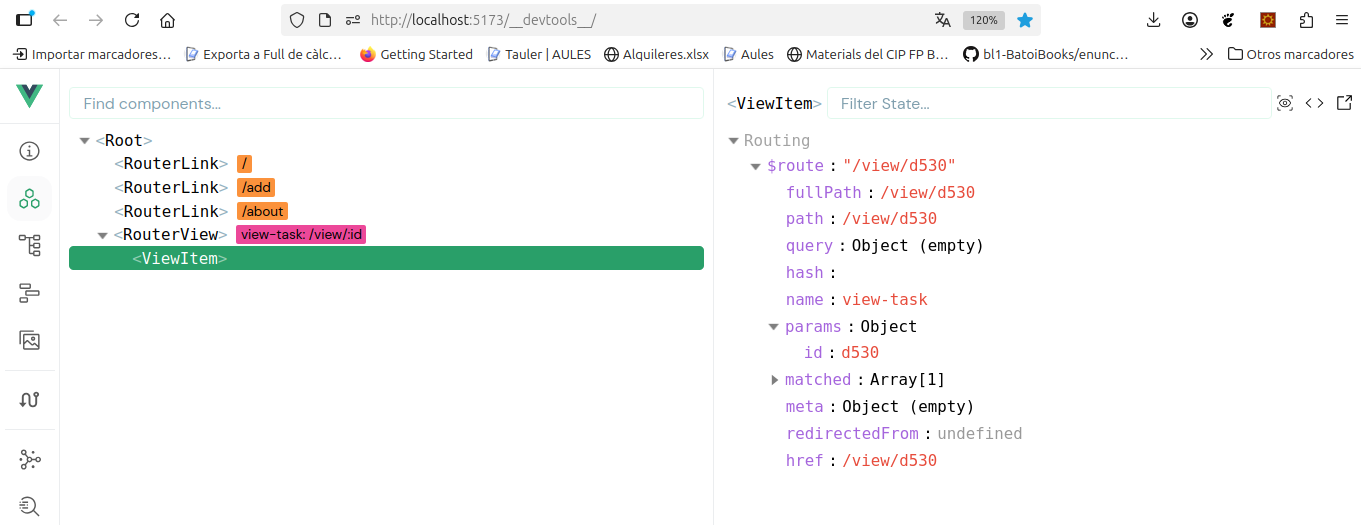The image size is (1361, 525).
Task: Click the site information page icon
Action: (324, 20)
